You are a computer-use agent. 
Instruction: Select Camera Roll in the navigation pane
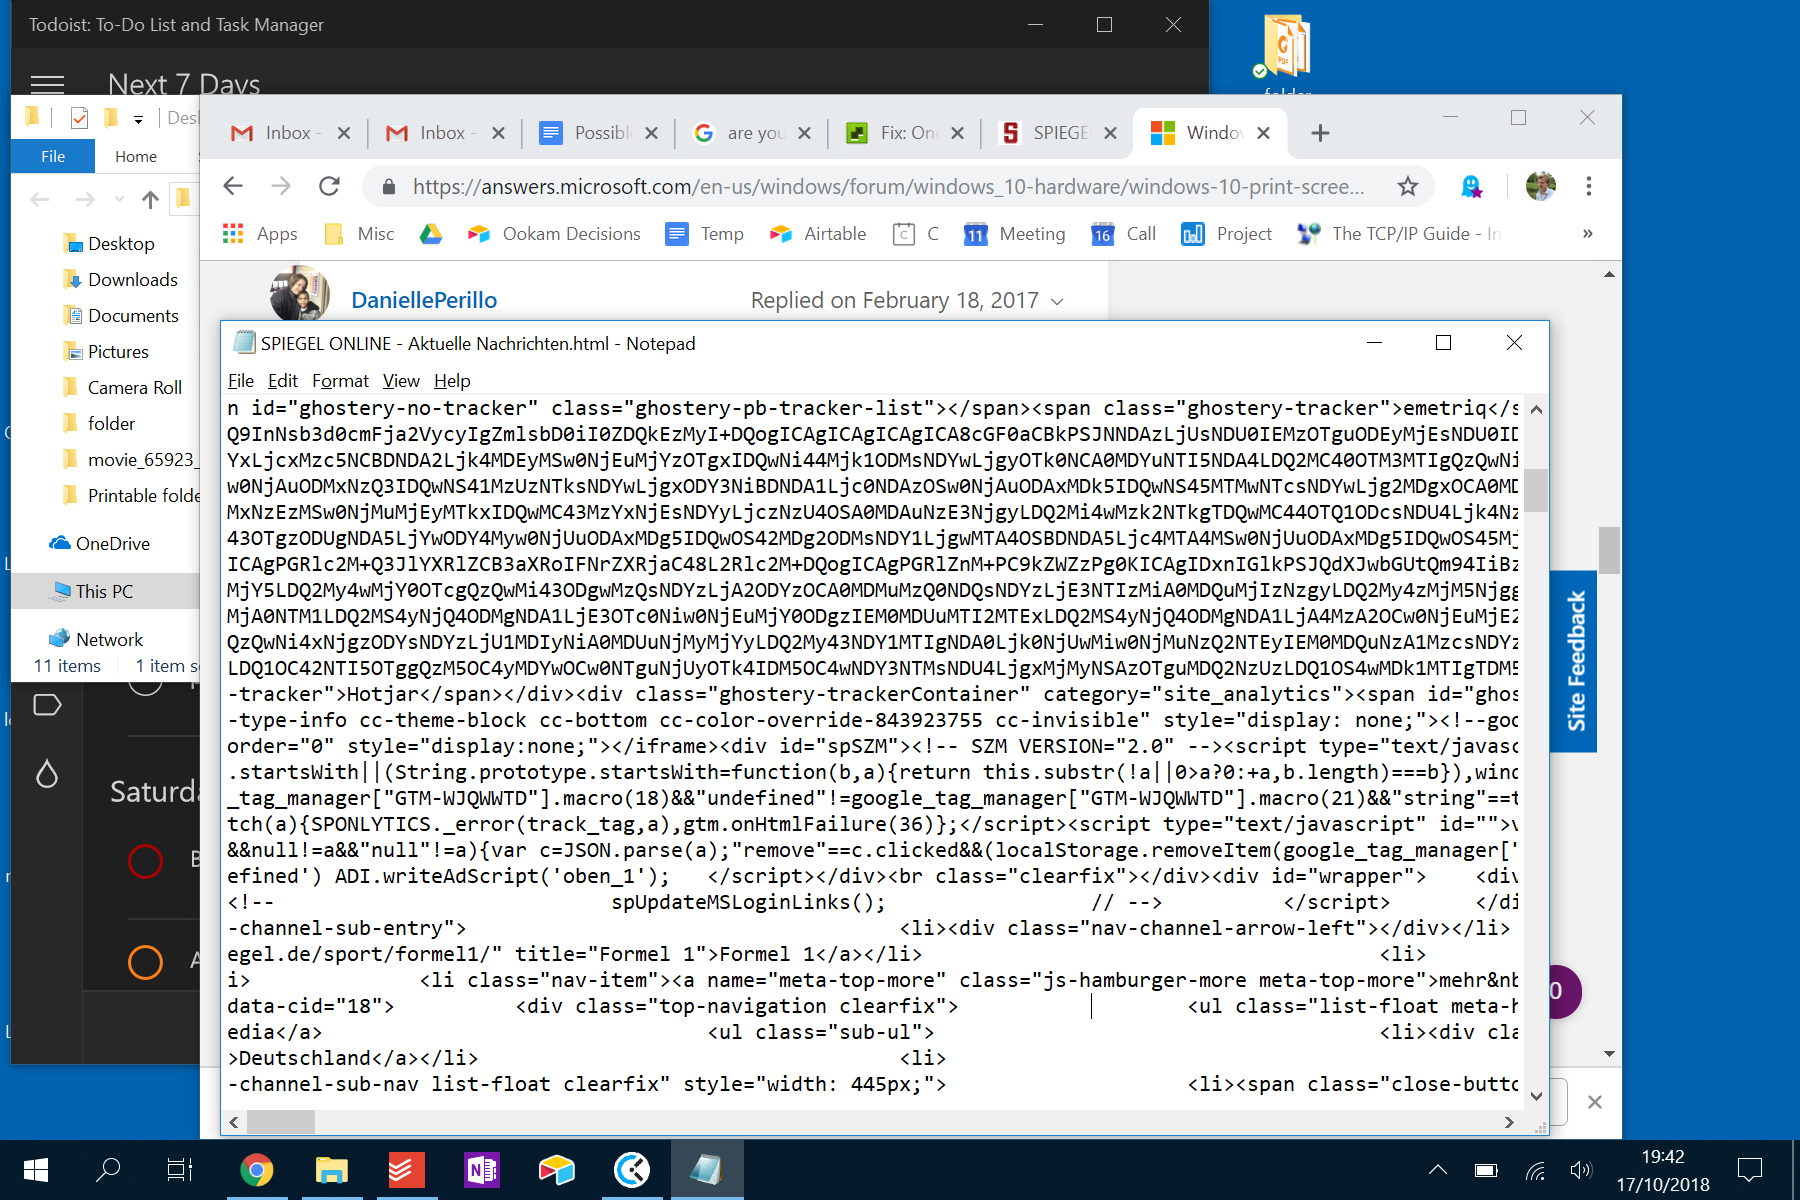pos(122,388)
